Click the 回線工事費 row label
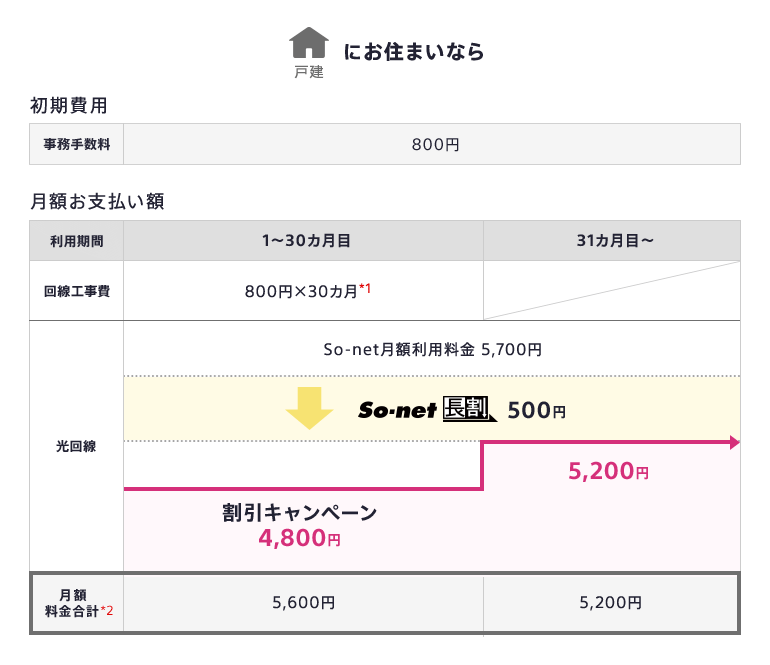Screen dimensions: 770x665 (x=76, y=292)
